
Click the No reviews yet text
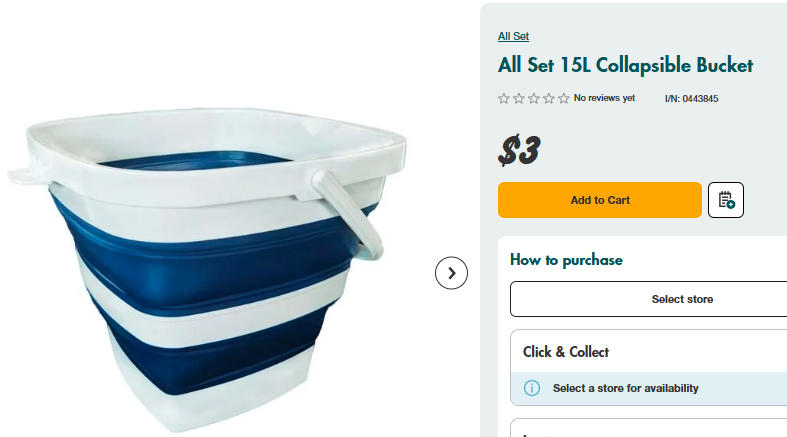[604, 99]
